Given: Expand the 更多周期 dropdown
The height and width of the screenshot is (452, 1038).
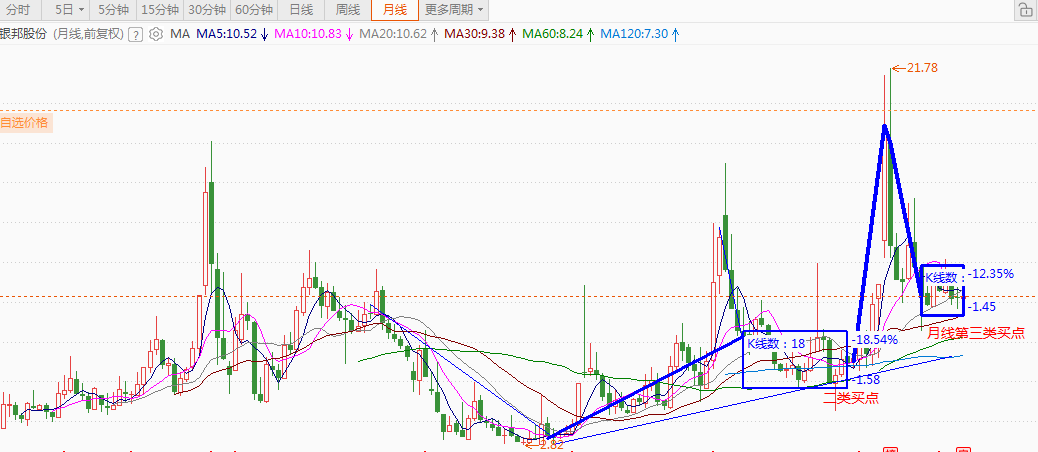Looking at the screenshot, I should click(x=454, y=10).
